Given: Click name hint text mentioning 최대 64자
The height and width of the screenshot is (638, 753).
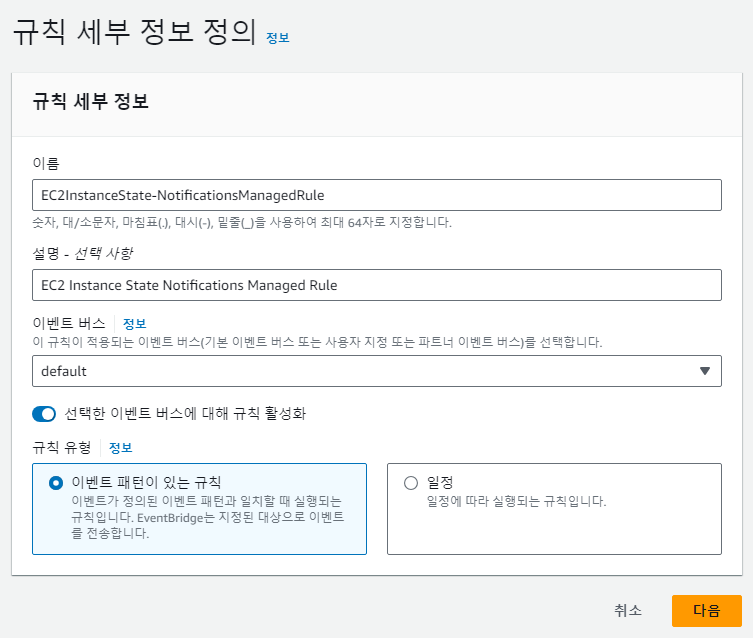Looking at the screenshot, I should pyautogui.click(x=242, y=223).
